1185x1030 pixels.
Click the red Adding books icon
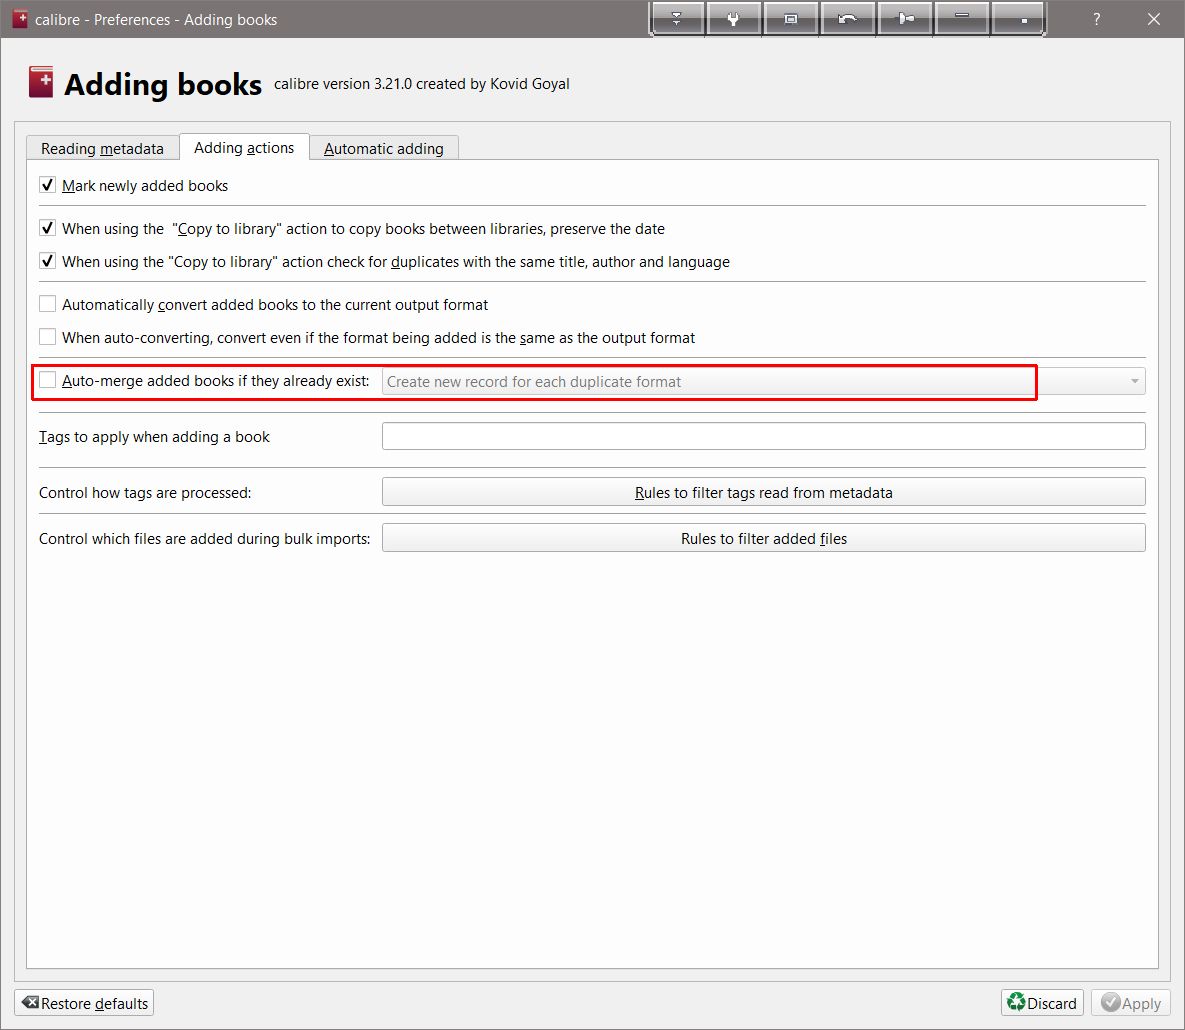click(x=41, y=82)
